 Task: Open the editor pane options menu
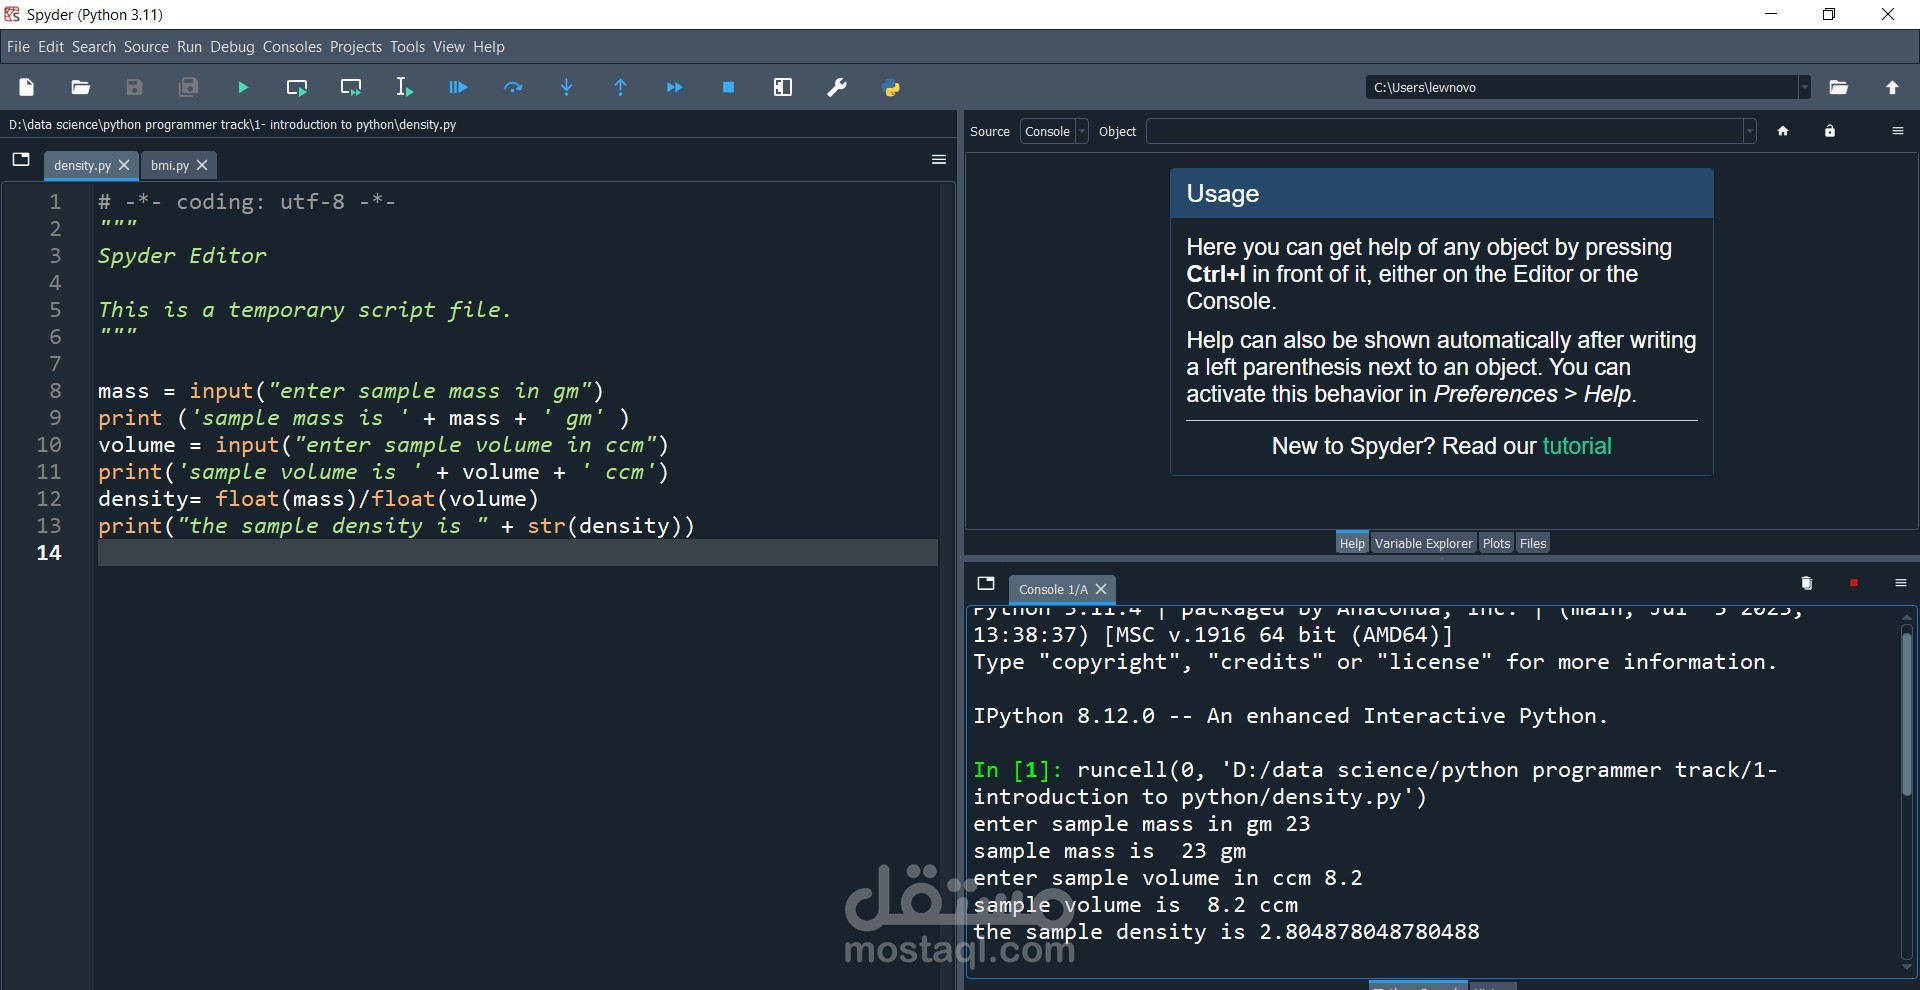[939, 160]
